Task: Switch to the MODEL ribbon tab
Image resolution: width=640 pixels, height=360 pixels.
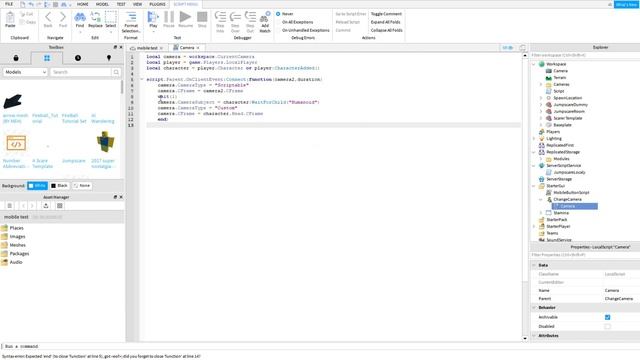Action: [x=102, y=4]
